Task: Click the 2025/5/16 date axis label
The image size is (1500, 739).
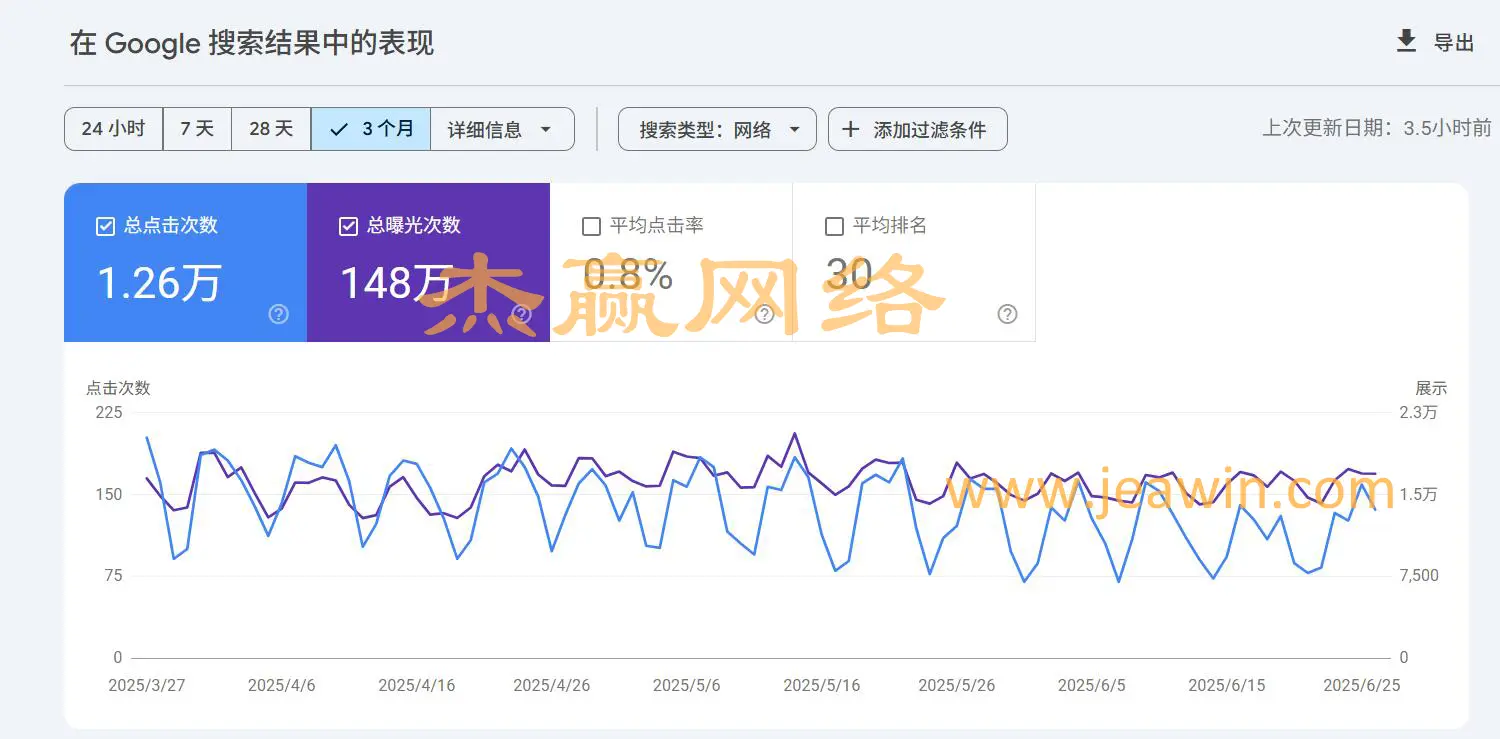Action: tap(822, 685)
